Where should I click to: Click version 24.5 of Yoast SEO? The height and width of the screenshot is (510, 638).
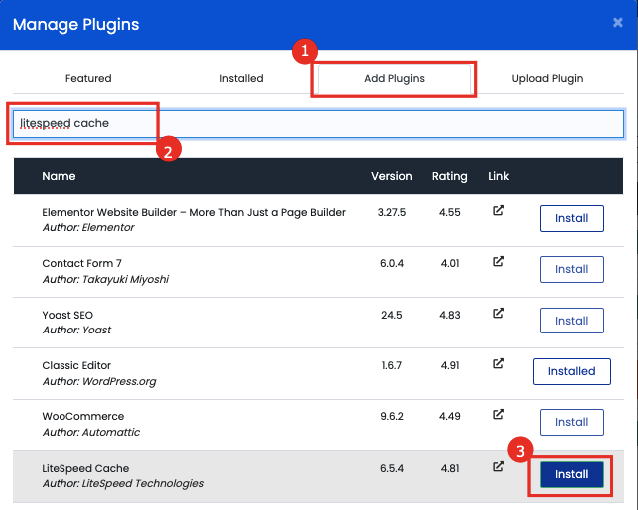click(392, 315)
